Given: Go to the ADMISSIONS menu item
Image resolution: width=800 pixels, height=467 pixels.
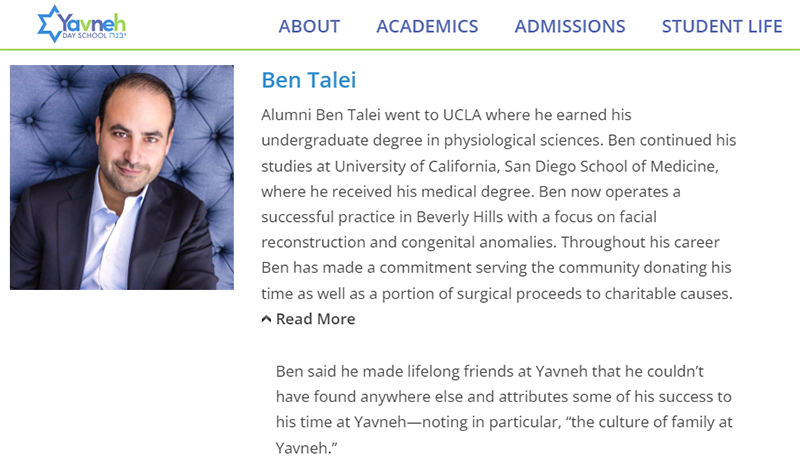Looking at the screenshot, I should 569,26.
